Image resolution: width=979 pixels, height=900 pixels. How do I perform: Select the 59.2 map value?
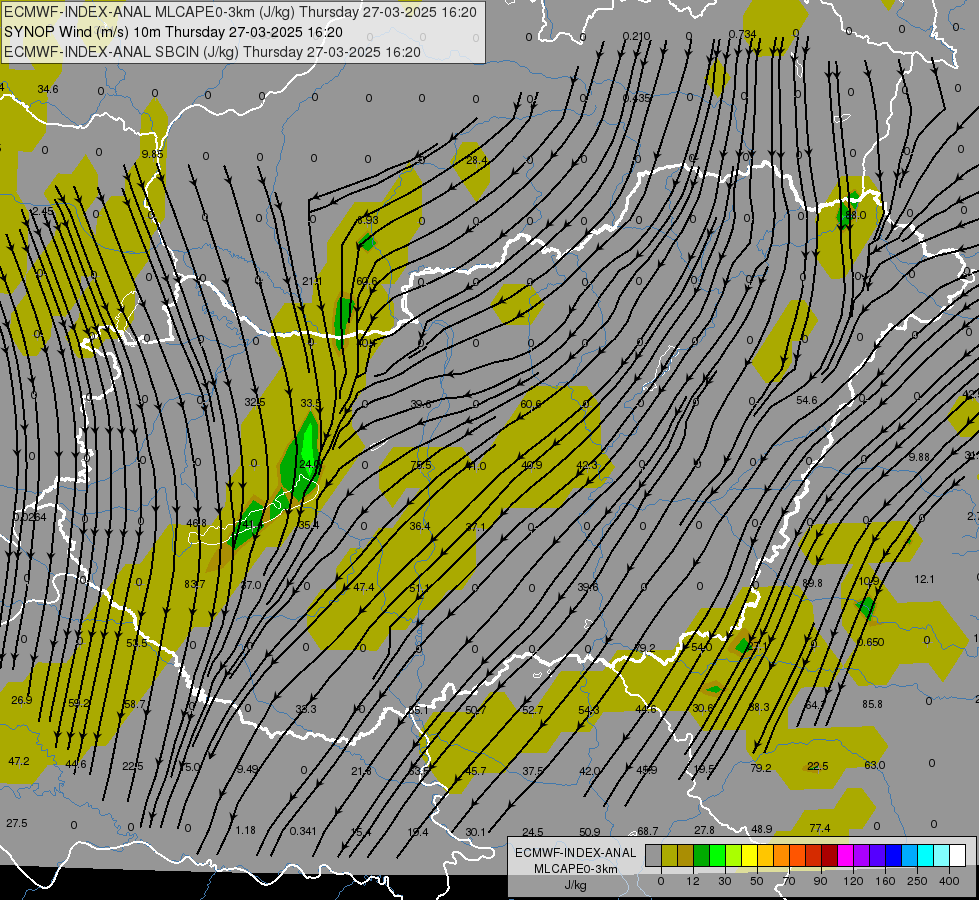coord(79,703)
